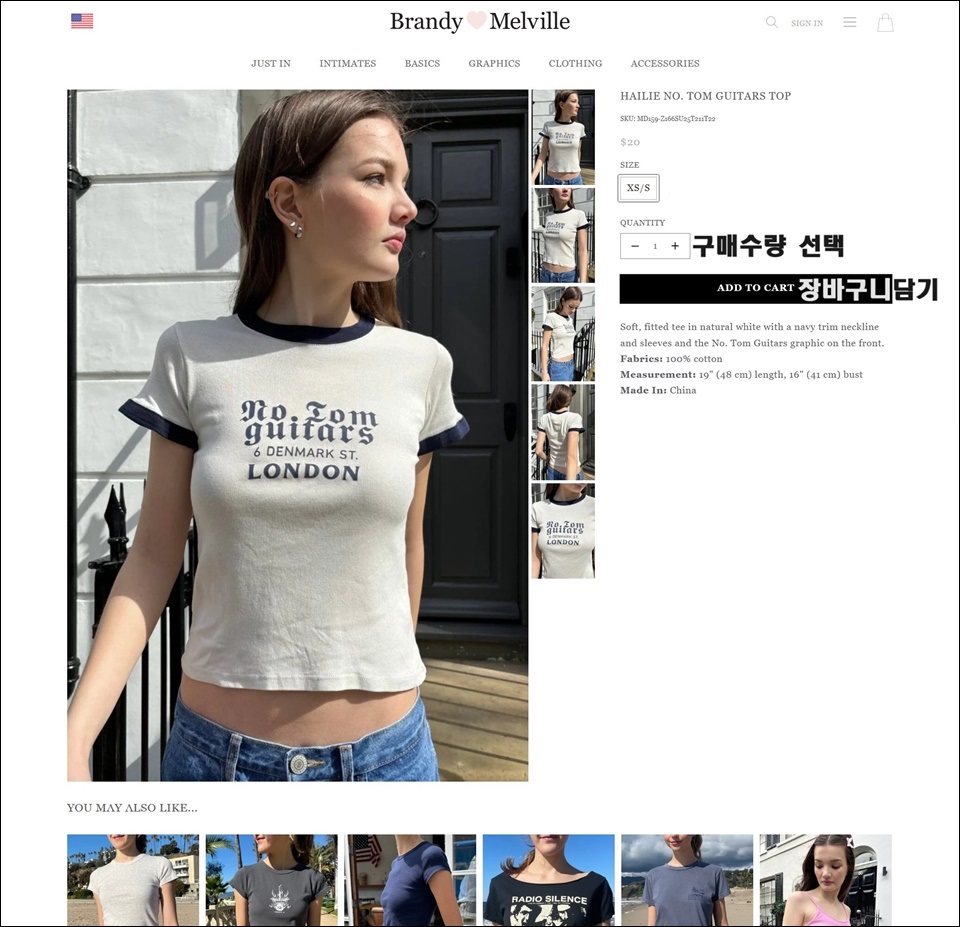Click the $20 price

(630, 142)
